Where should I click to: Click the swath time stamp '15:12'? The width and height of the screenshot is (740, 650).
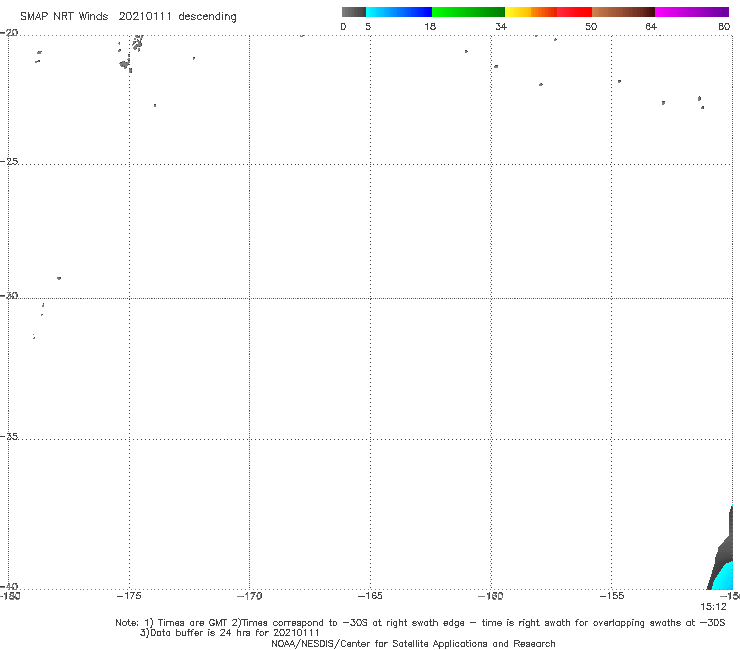pyautogui.click(x=713, y=607)
